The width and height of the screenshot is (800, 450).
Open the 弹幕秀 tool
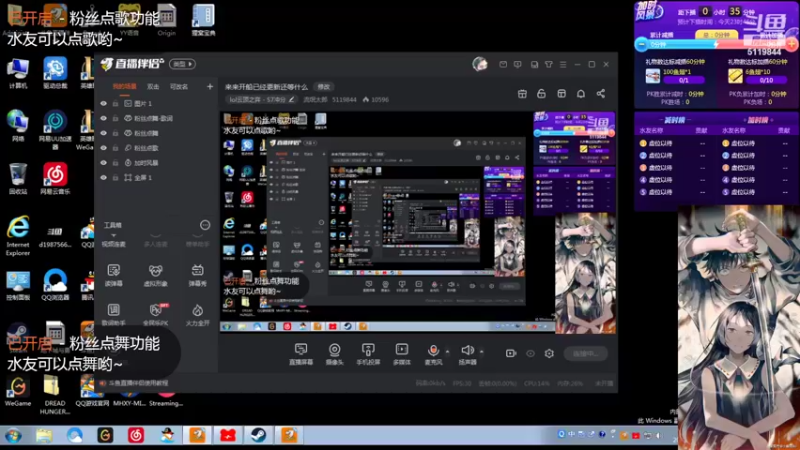197,275
